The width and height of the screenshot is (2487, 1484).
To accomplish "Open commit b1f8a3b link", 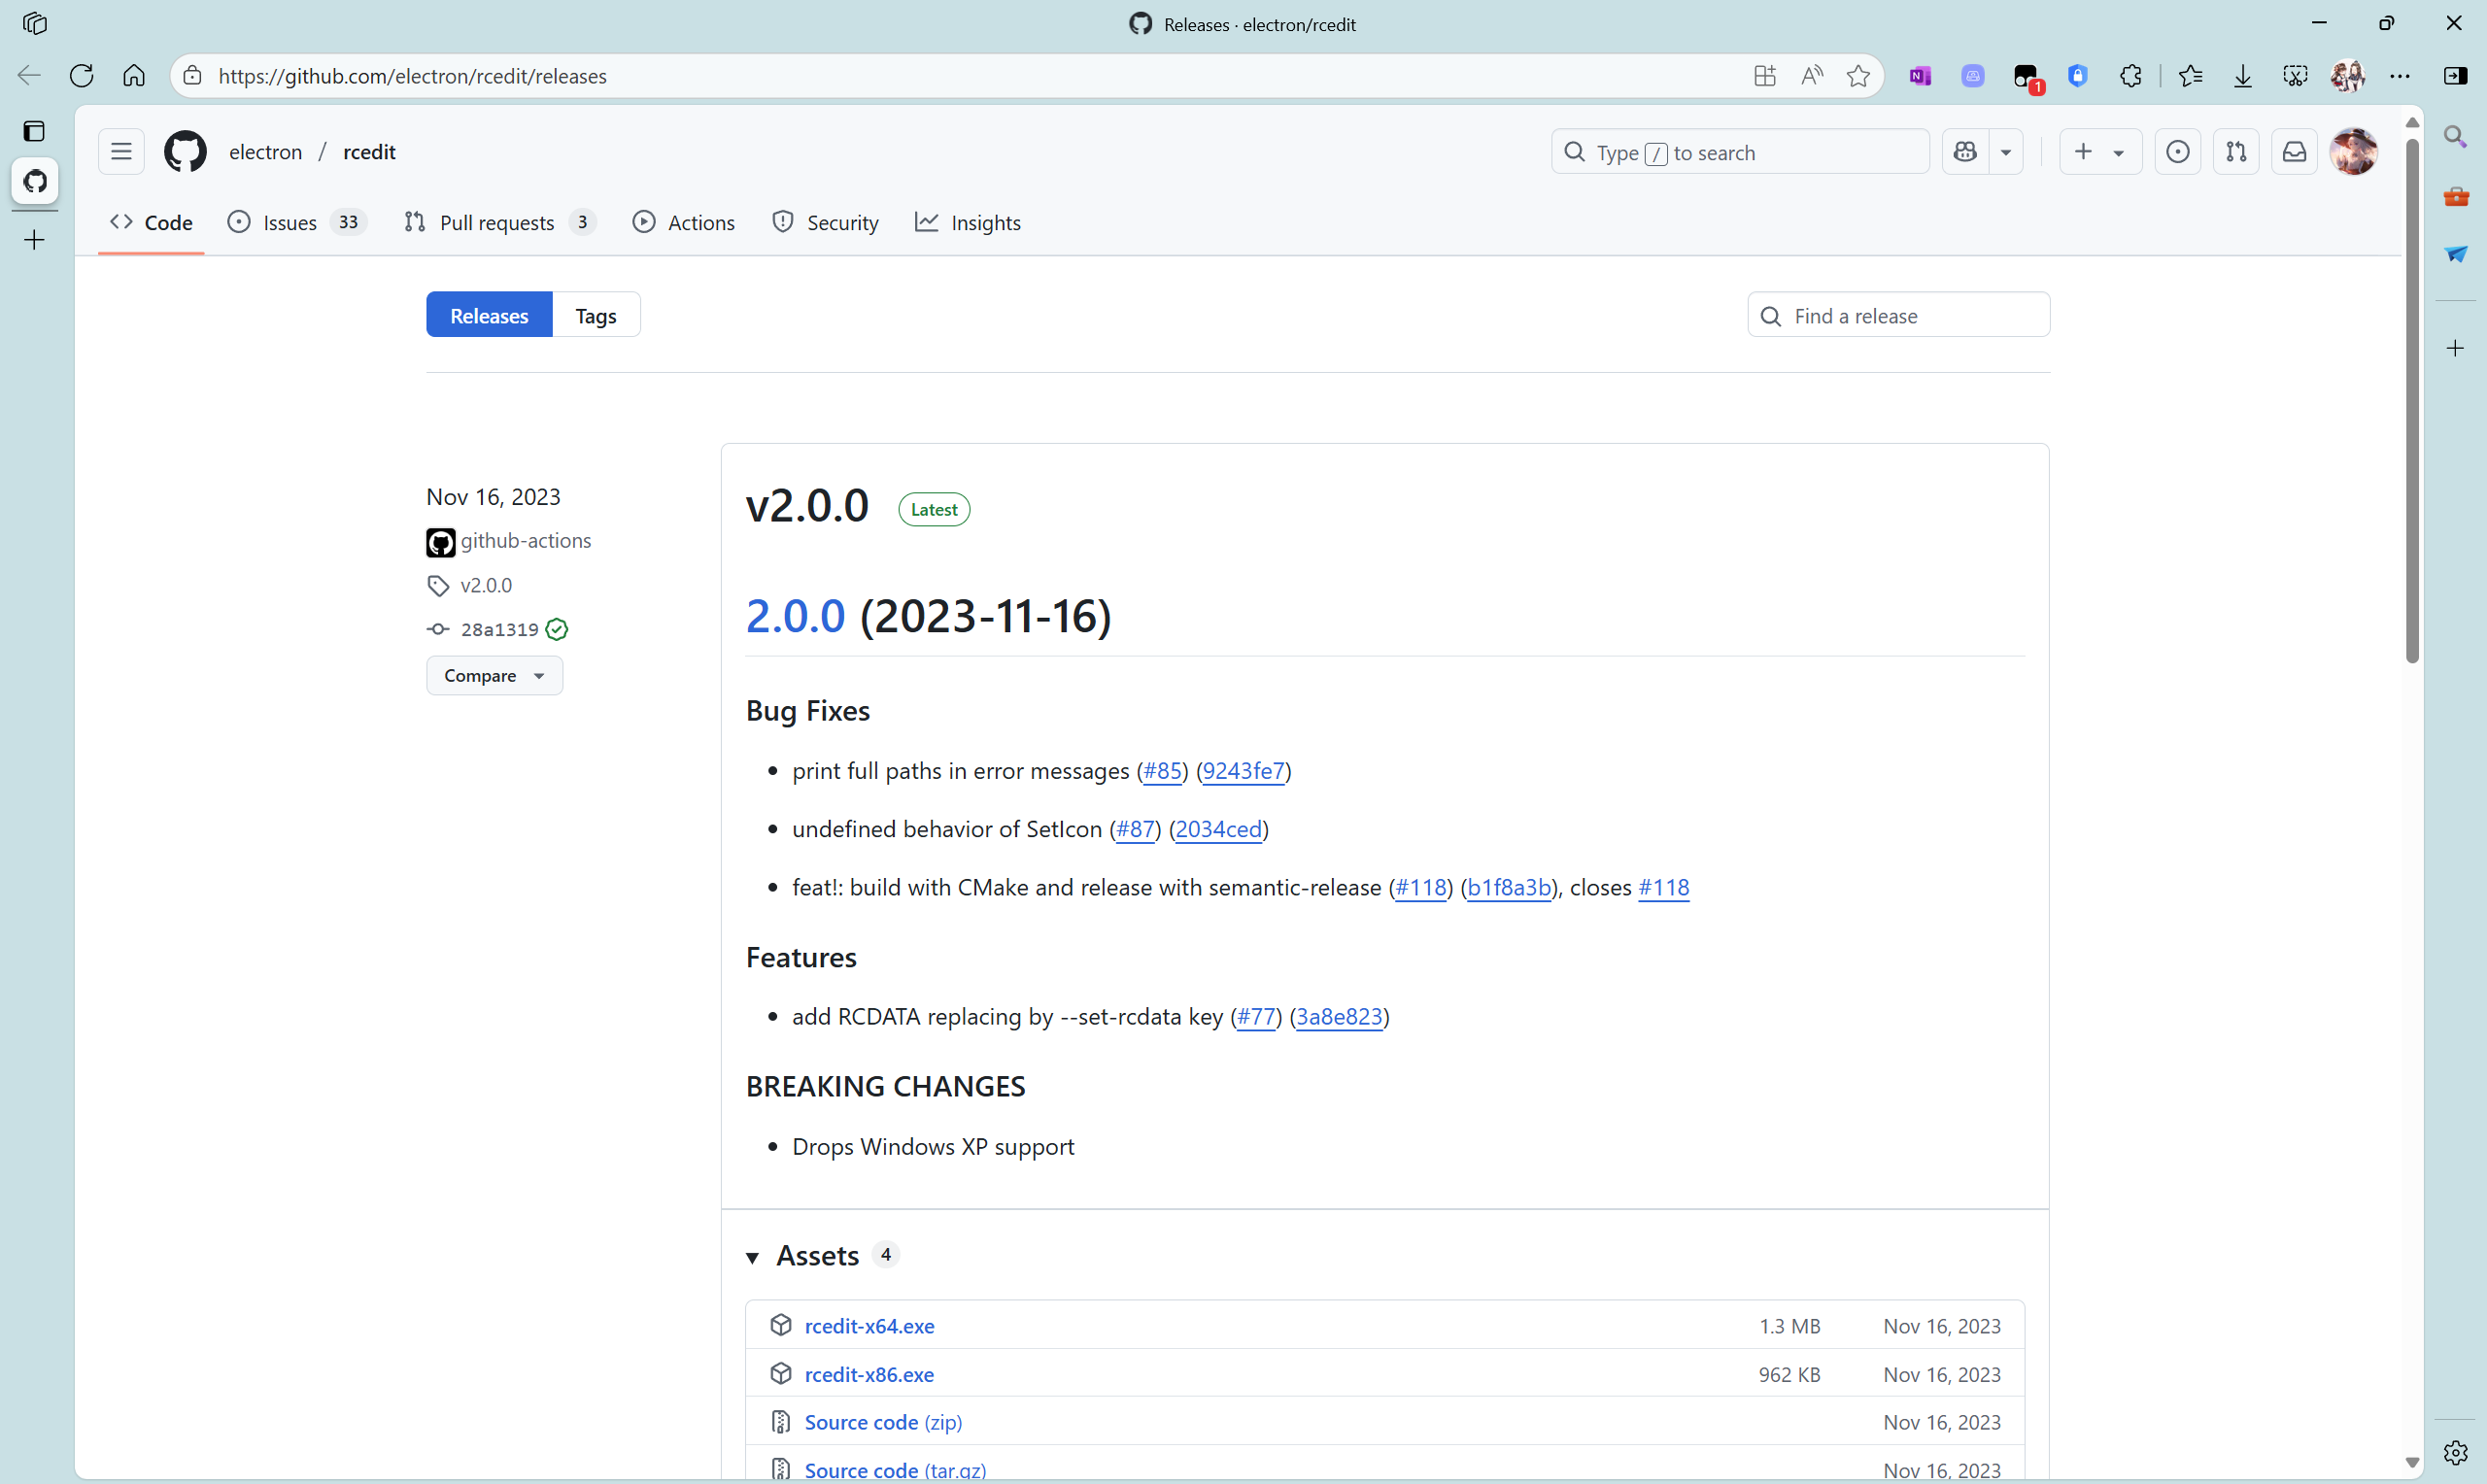I will (1509, 887).
